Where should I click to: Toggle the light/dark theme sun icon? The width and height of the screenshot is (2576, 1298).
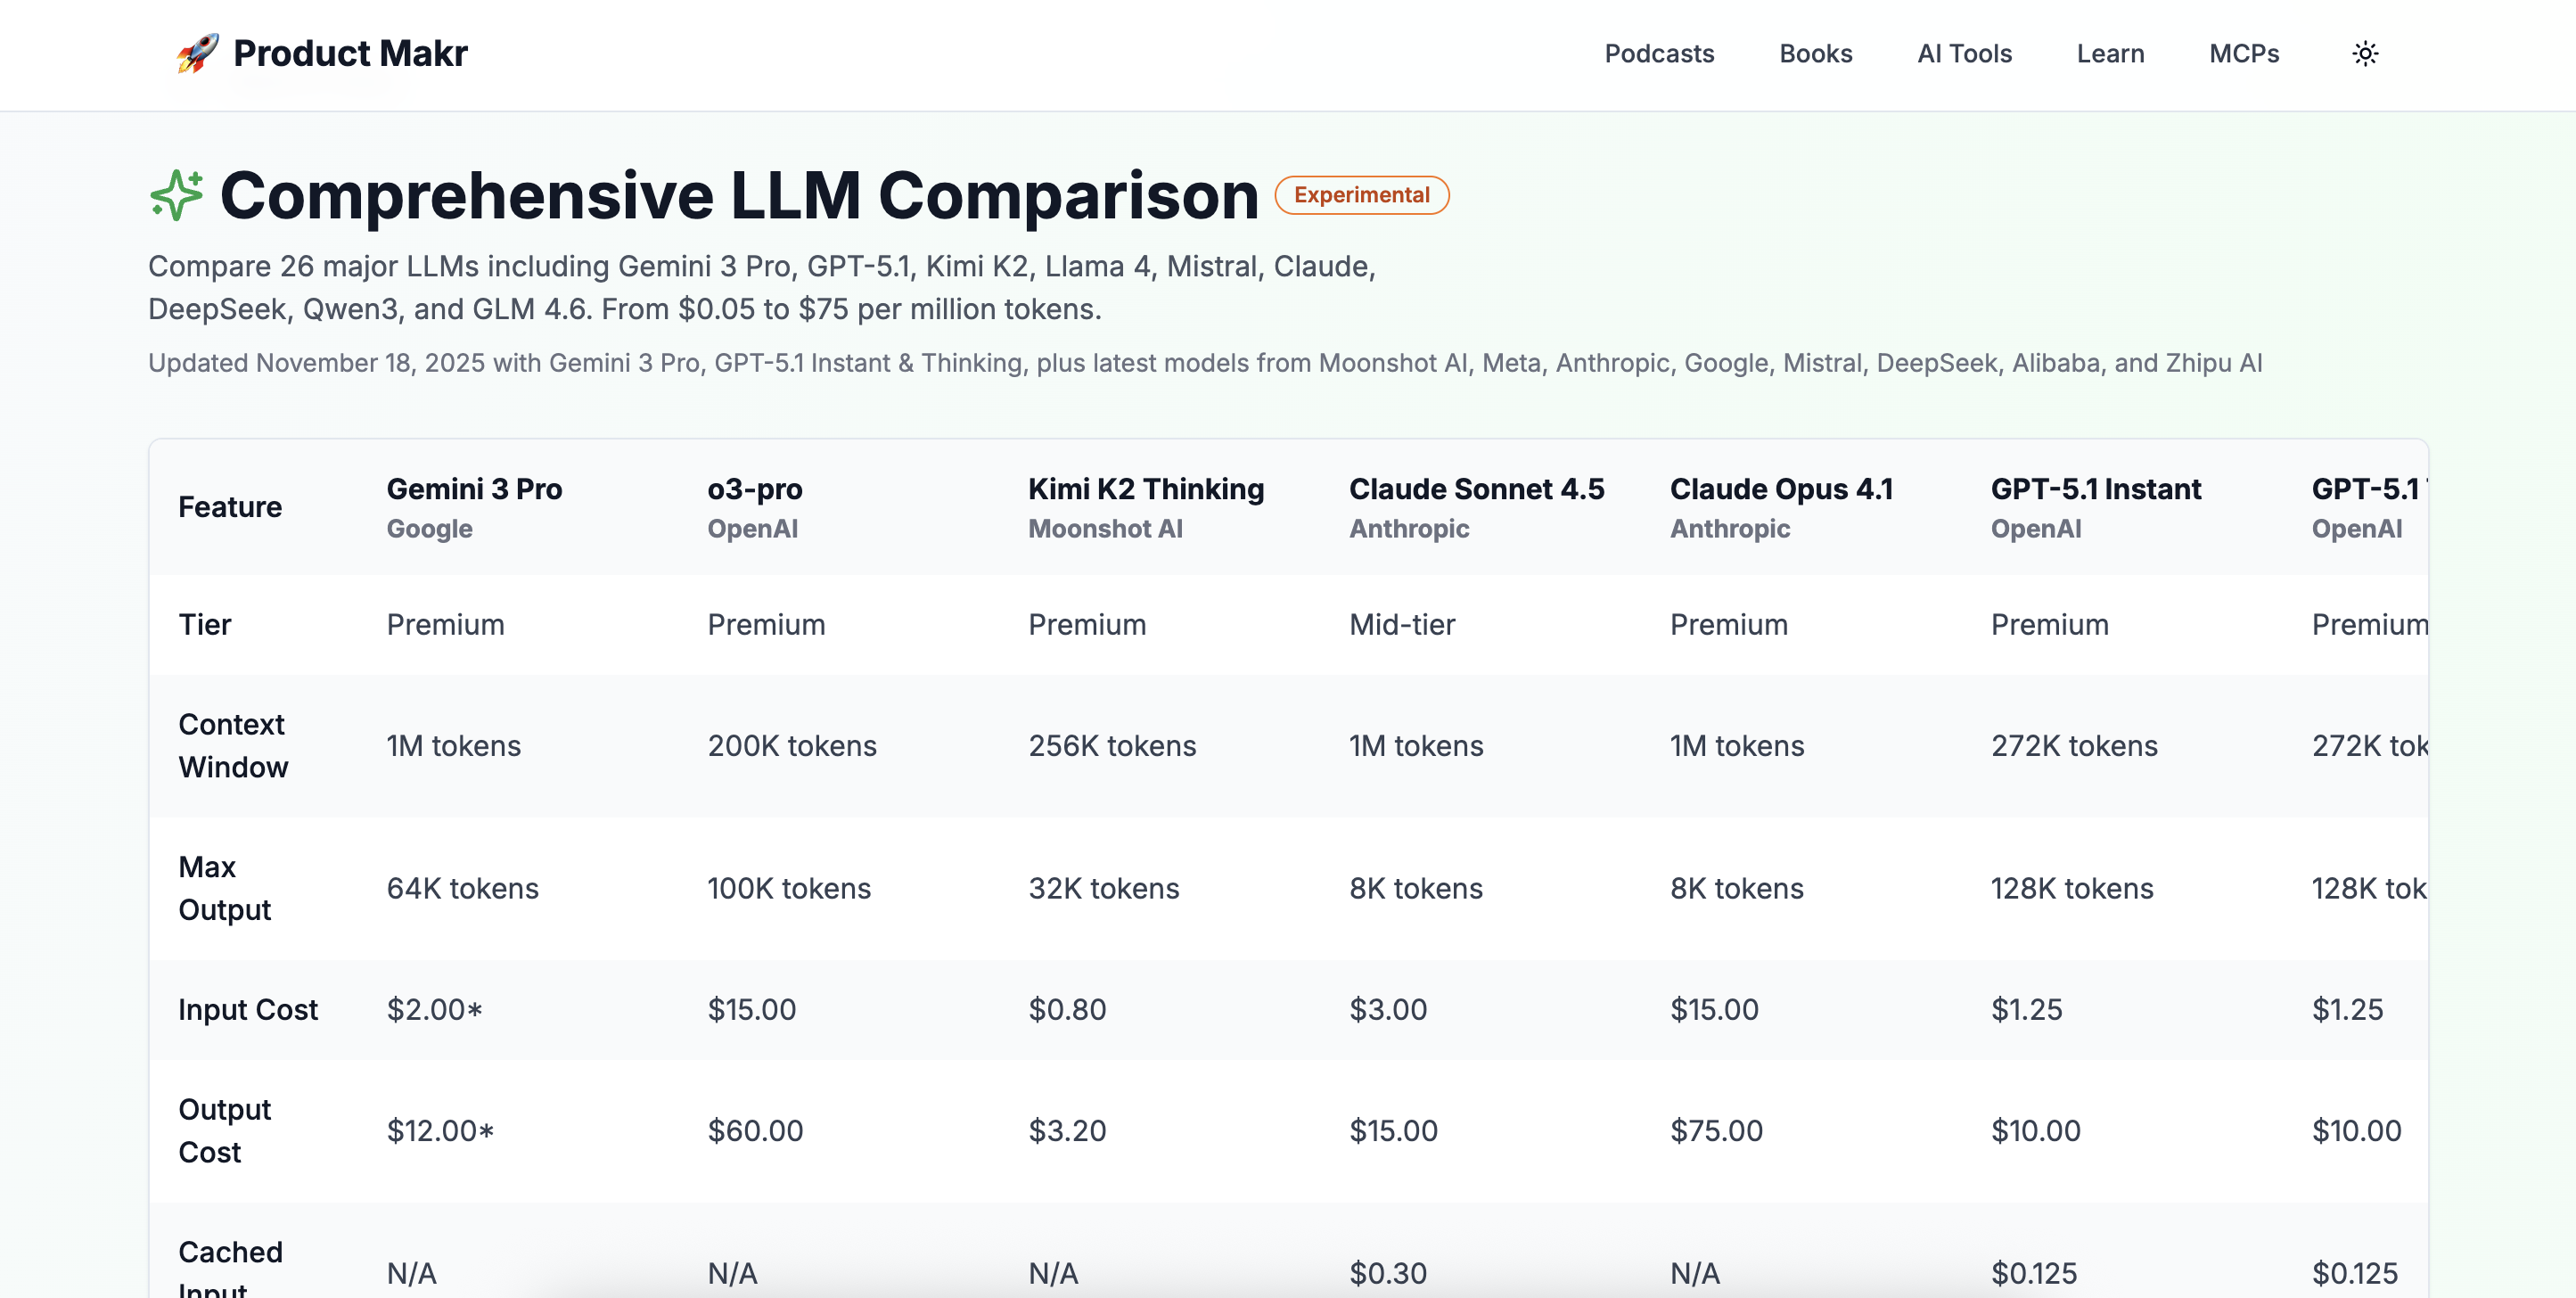[2364, 53]
